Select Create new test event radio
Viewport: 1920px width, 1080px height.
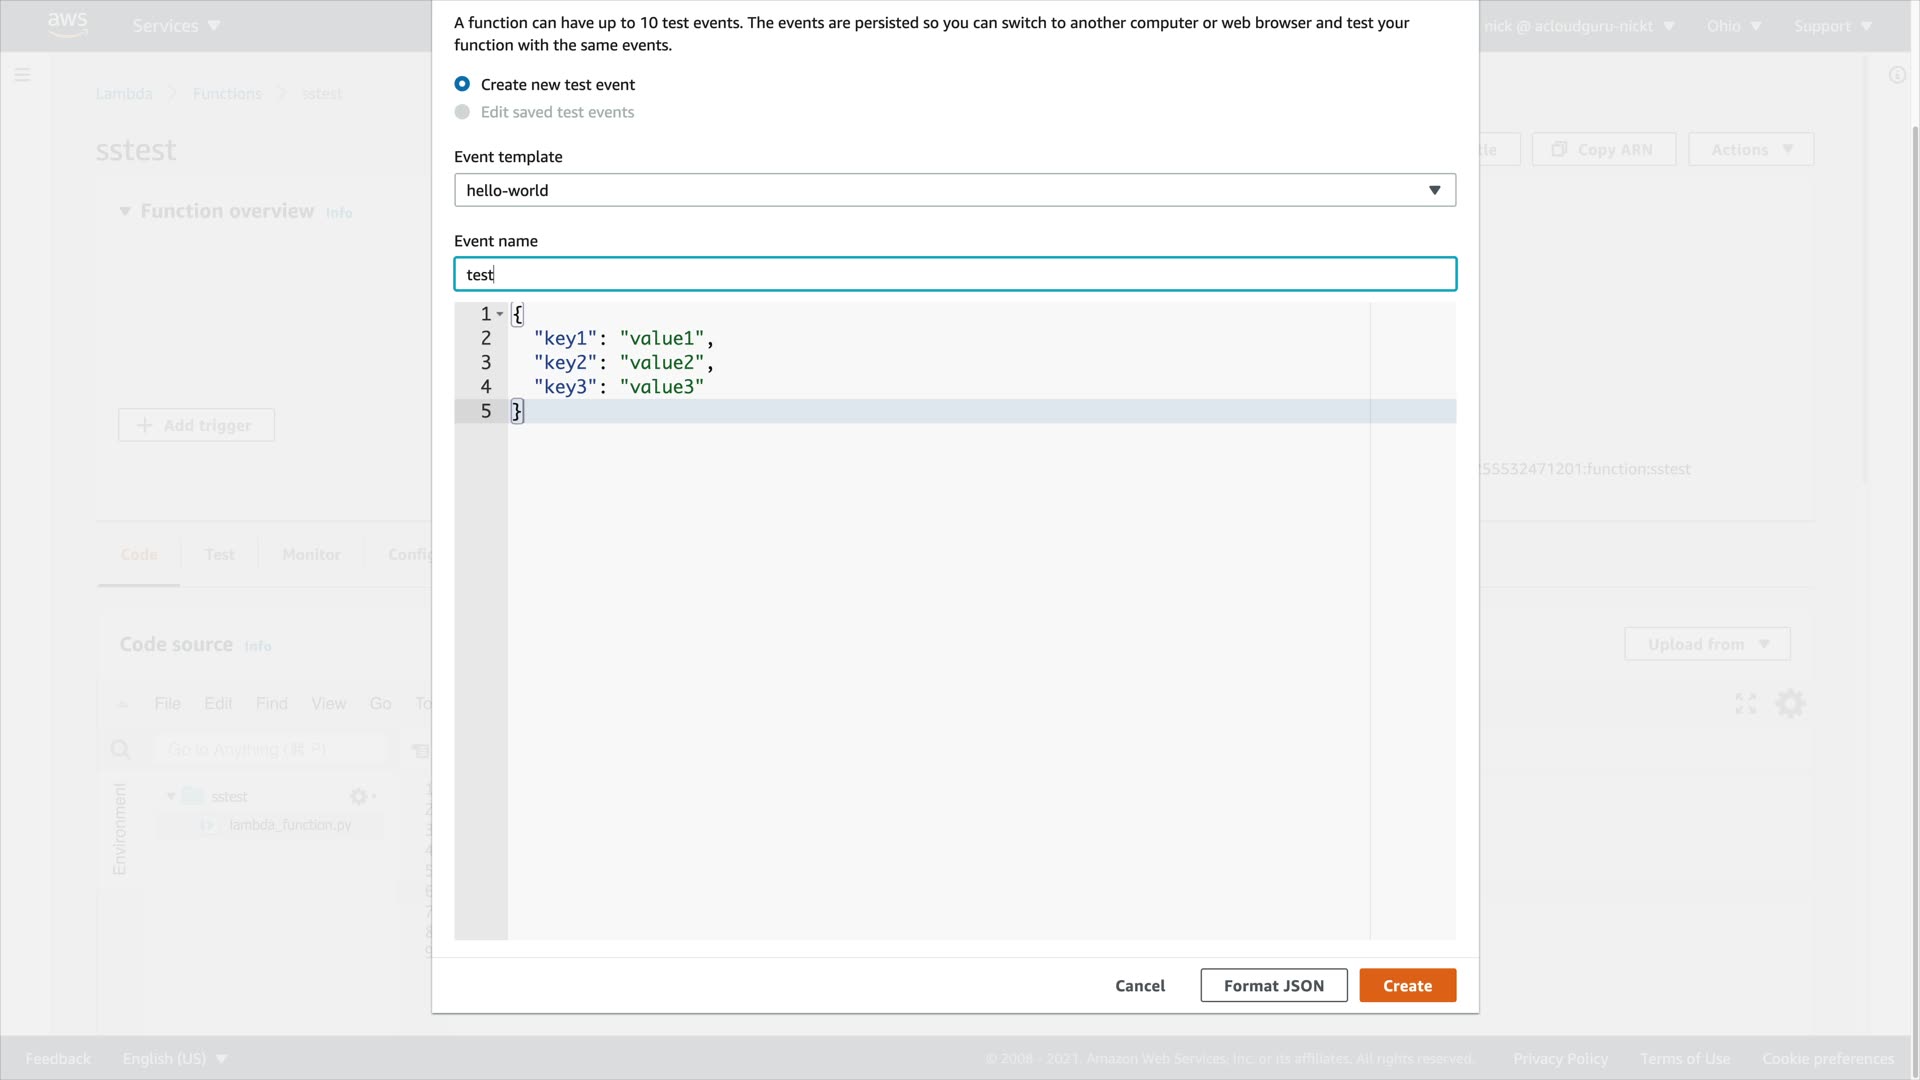click(x=462, y=84)
